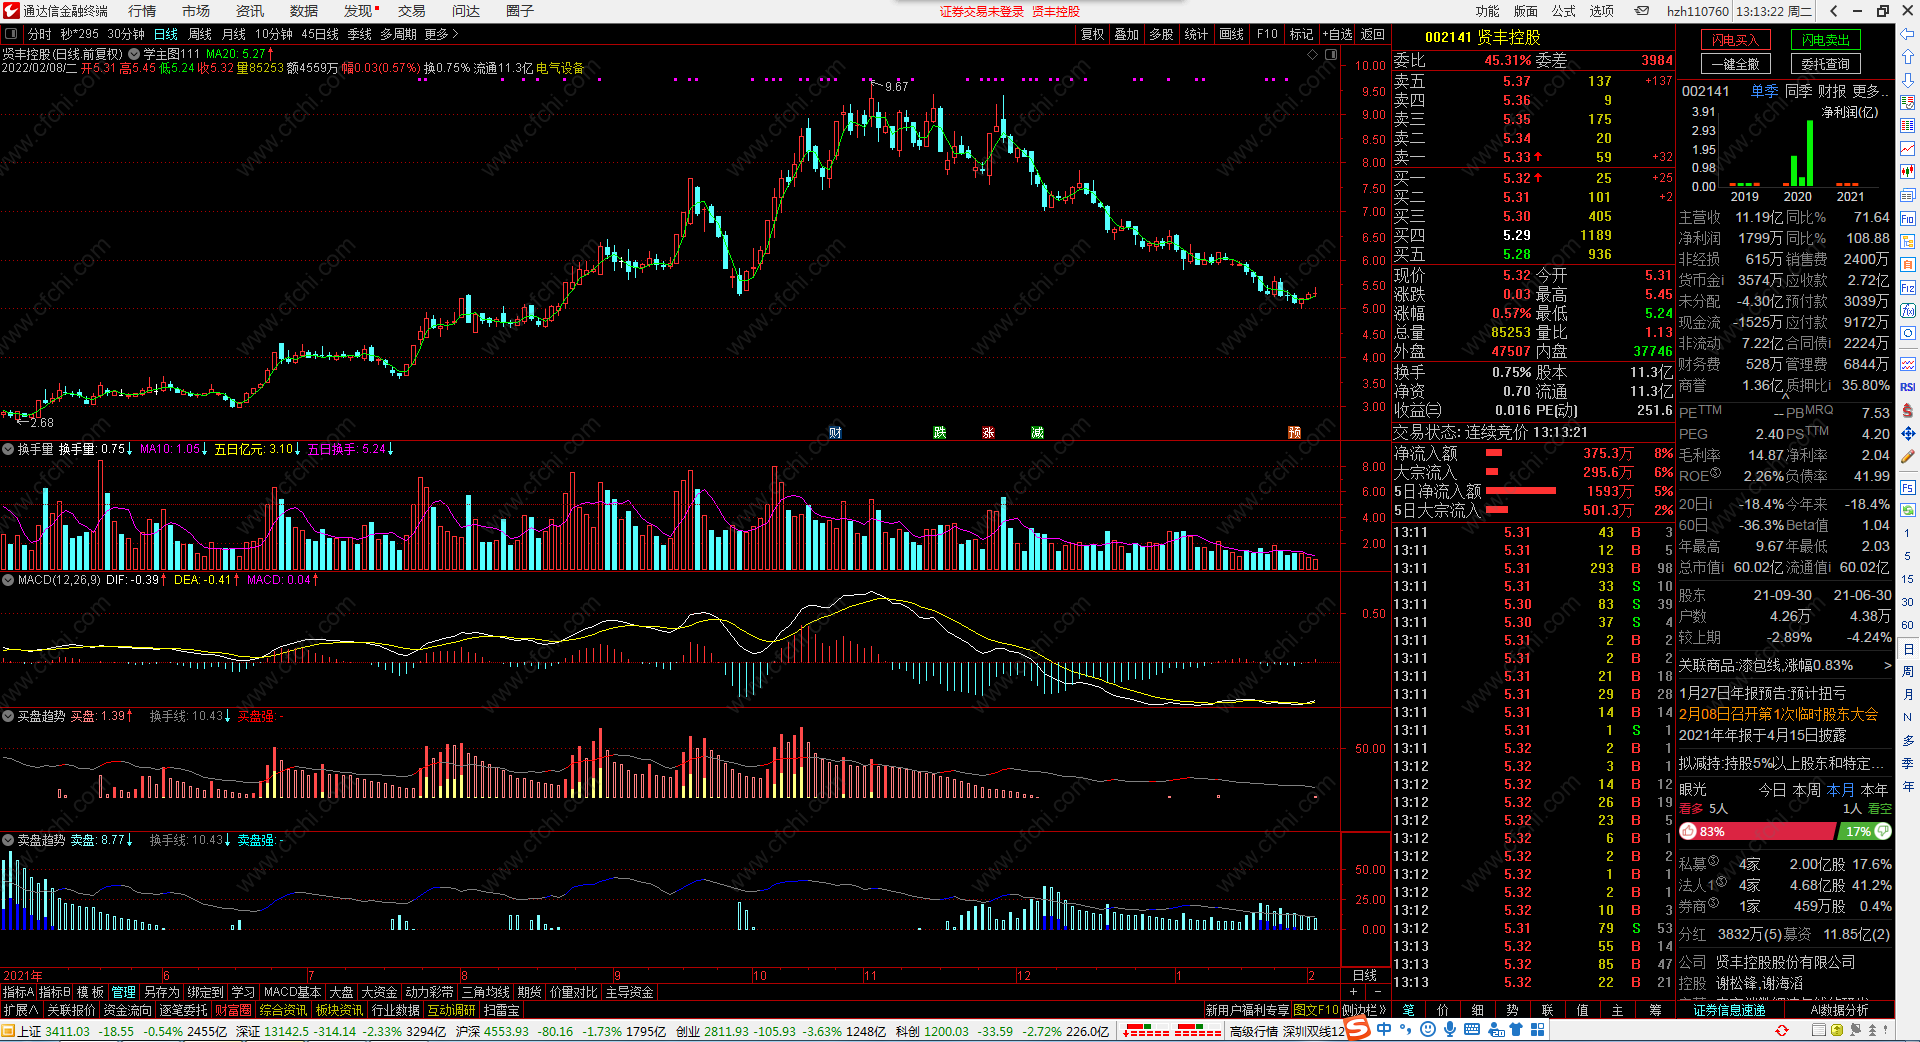Viewport: 1920px width, 1042px height.
Task: Click the blue left arrow sidebar icon
Action: point(1907,34)
